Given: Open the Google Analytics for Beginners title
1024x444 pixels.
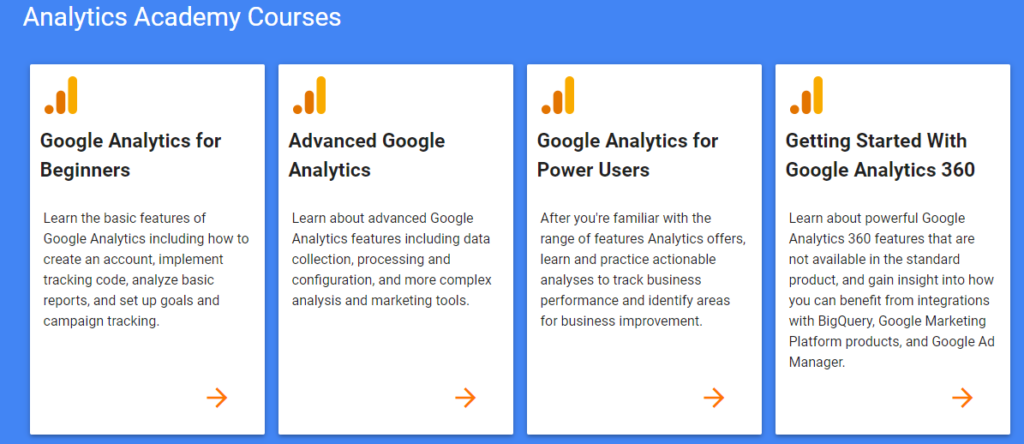Looking at the screenshot, I should pos(130,155).
